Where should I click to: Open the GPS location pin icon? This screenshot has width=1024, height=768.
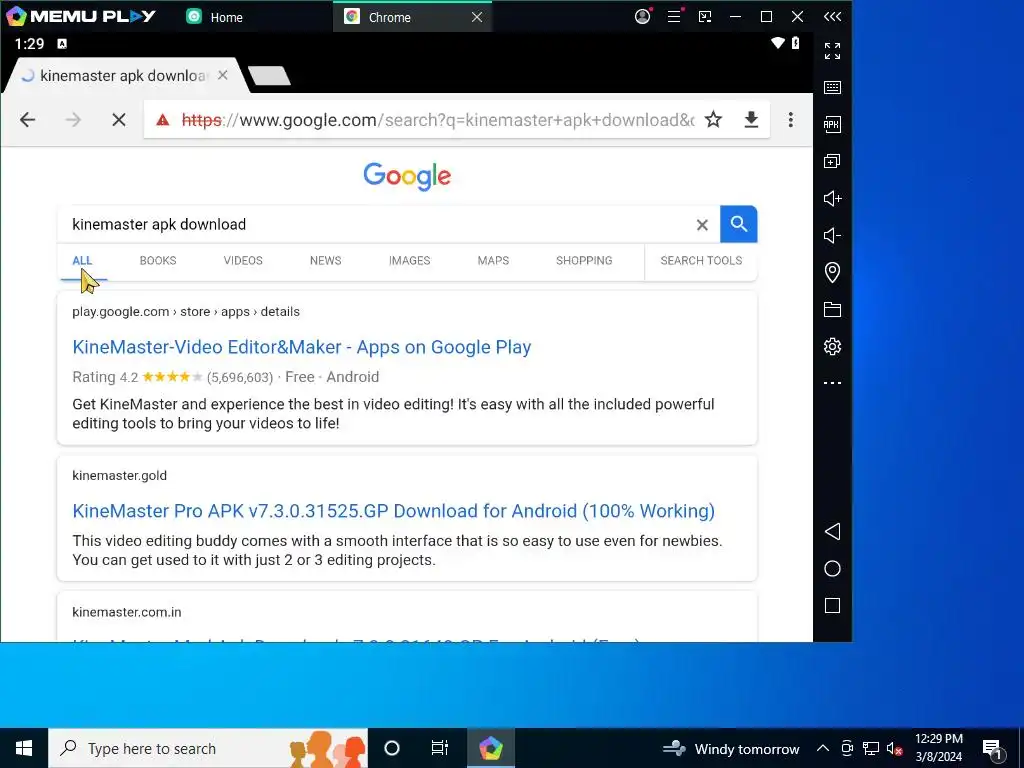point(832,272)
